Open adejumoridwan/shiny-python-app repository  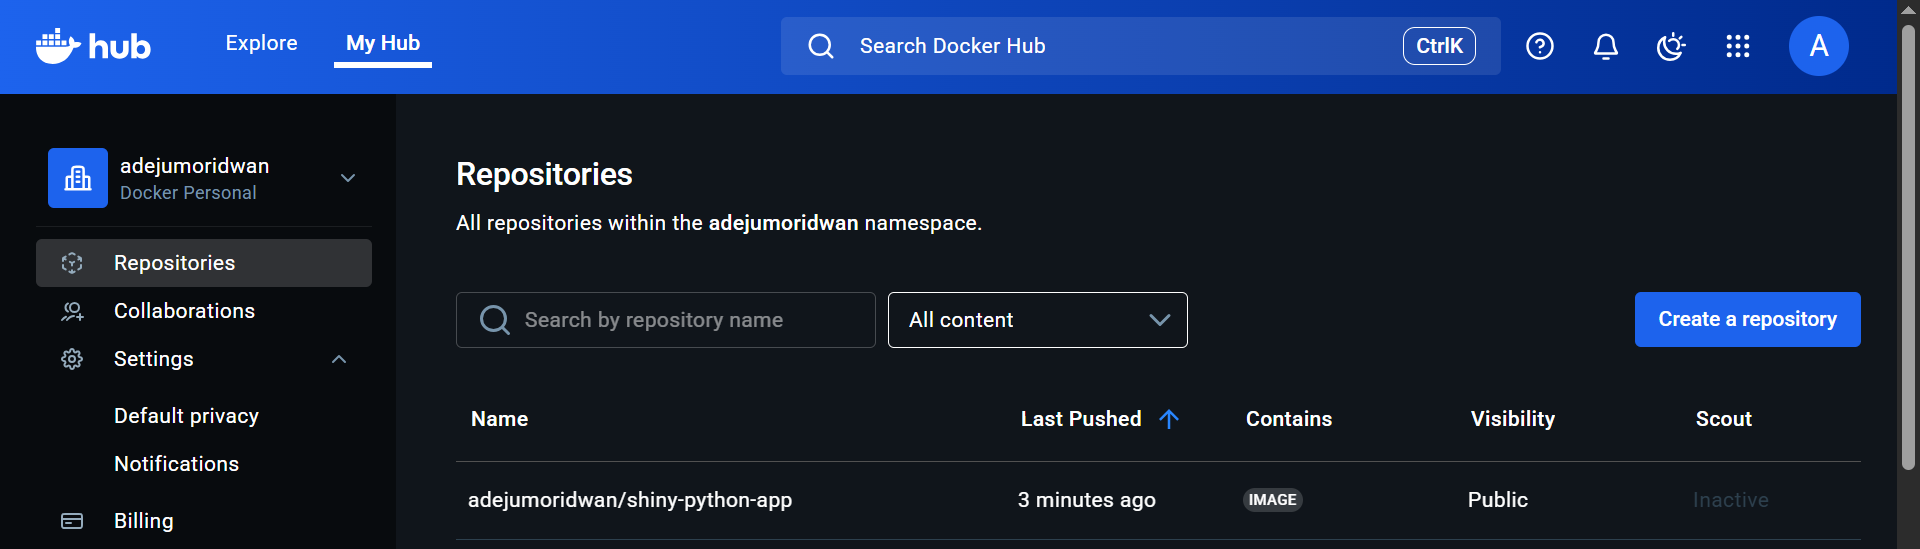pyautogui.click(x=630, y=500)
